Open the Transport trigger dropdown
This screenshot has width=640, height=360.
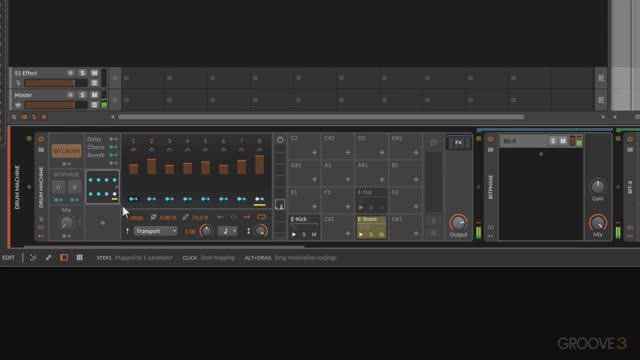[x=156, y=231]
